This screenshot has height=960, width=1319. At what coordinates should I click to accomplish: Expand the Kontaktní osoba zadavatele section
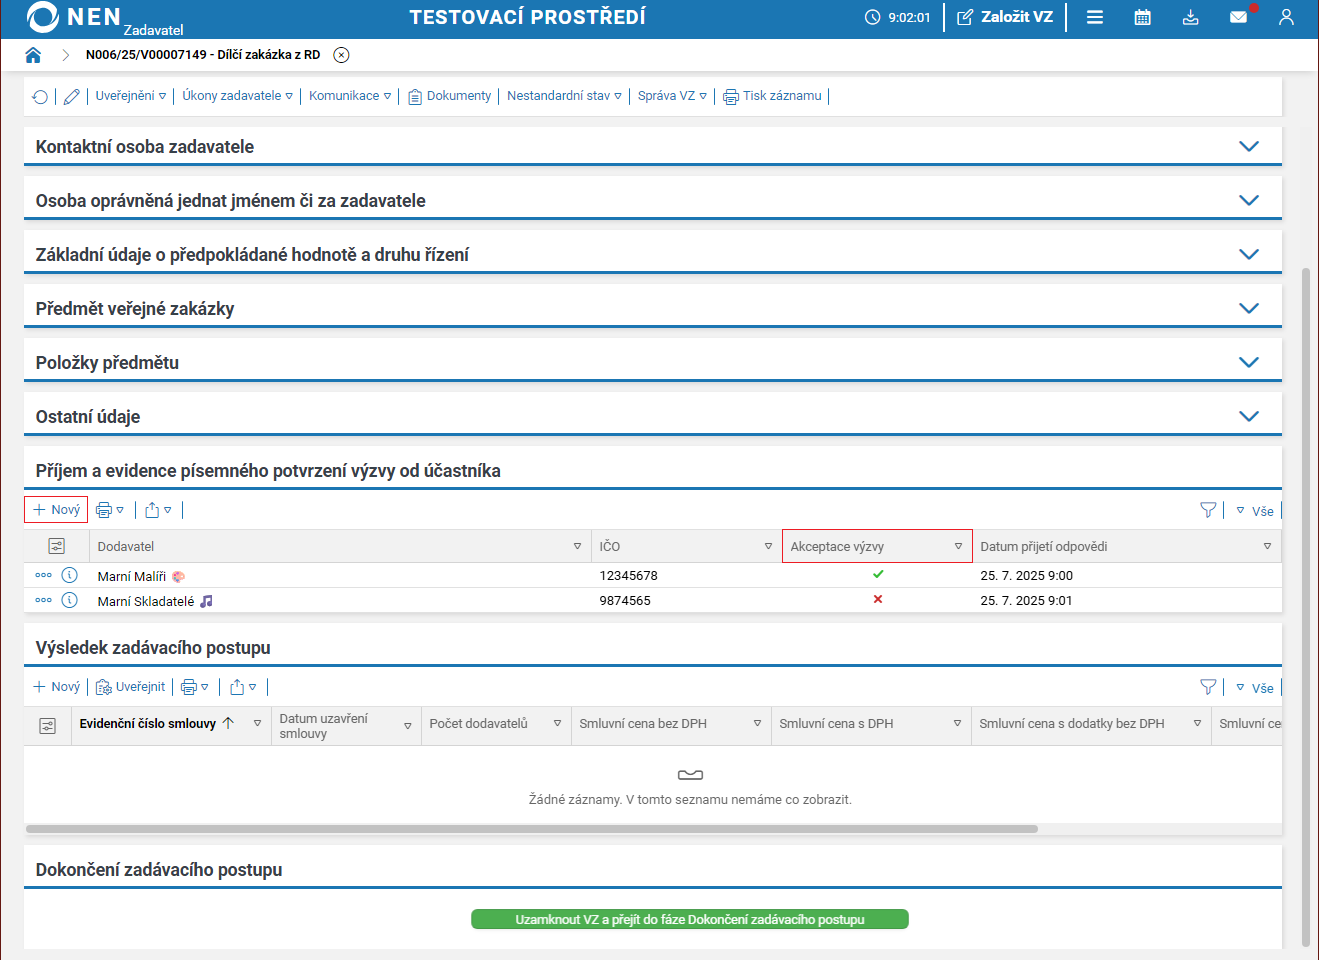[x=1248, y=146]
